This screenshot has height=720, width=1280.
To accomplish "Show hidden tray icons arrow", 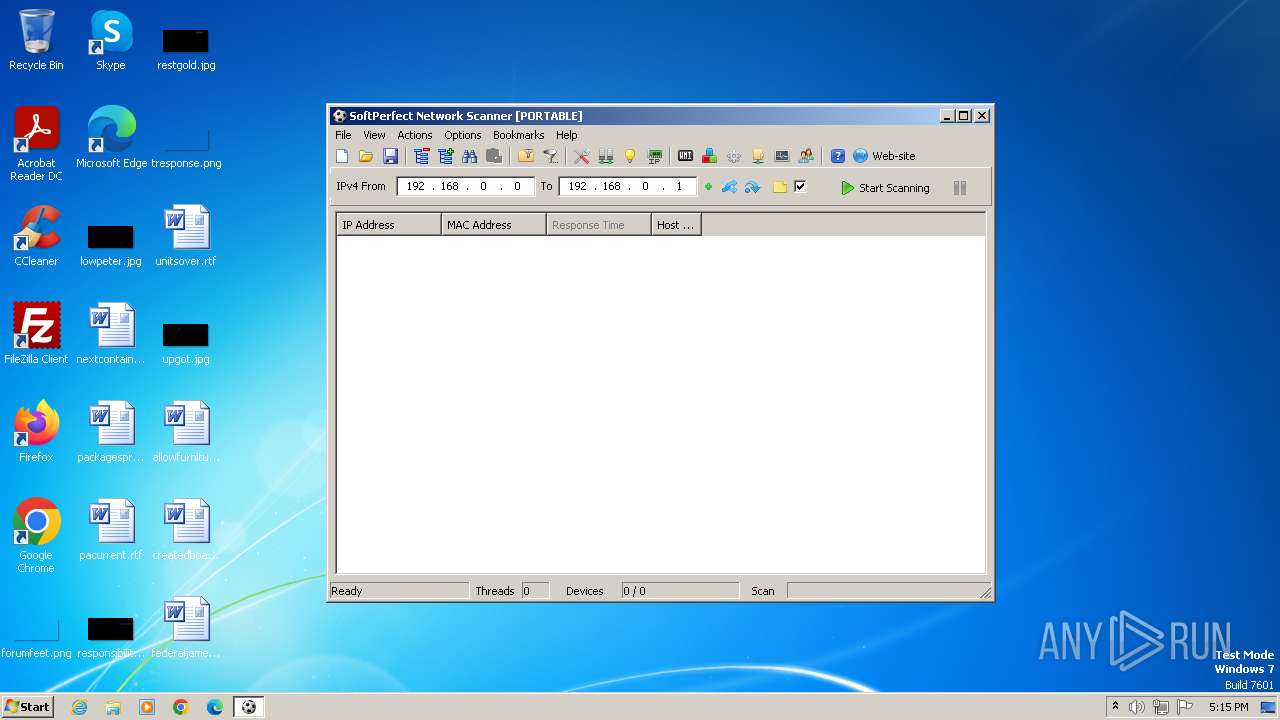I will (x=1115, y=707).
